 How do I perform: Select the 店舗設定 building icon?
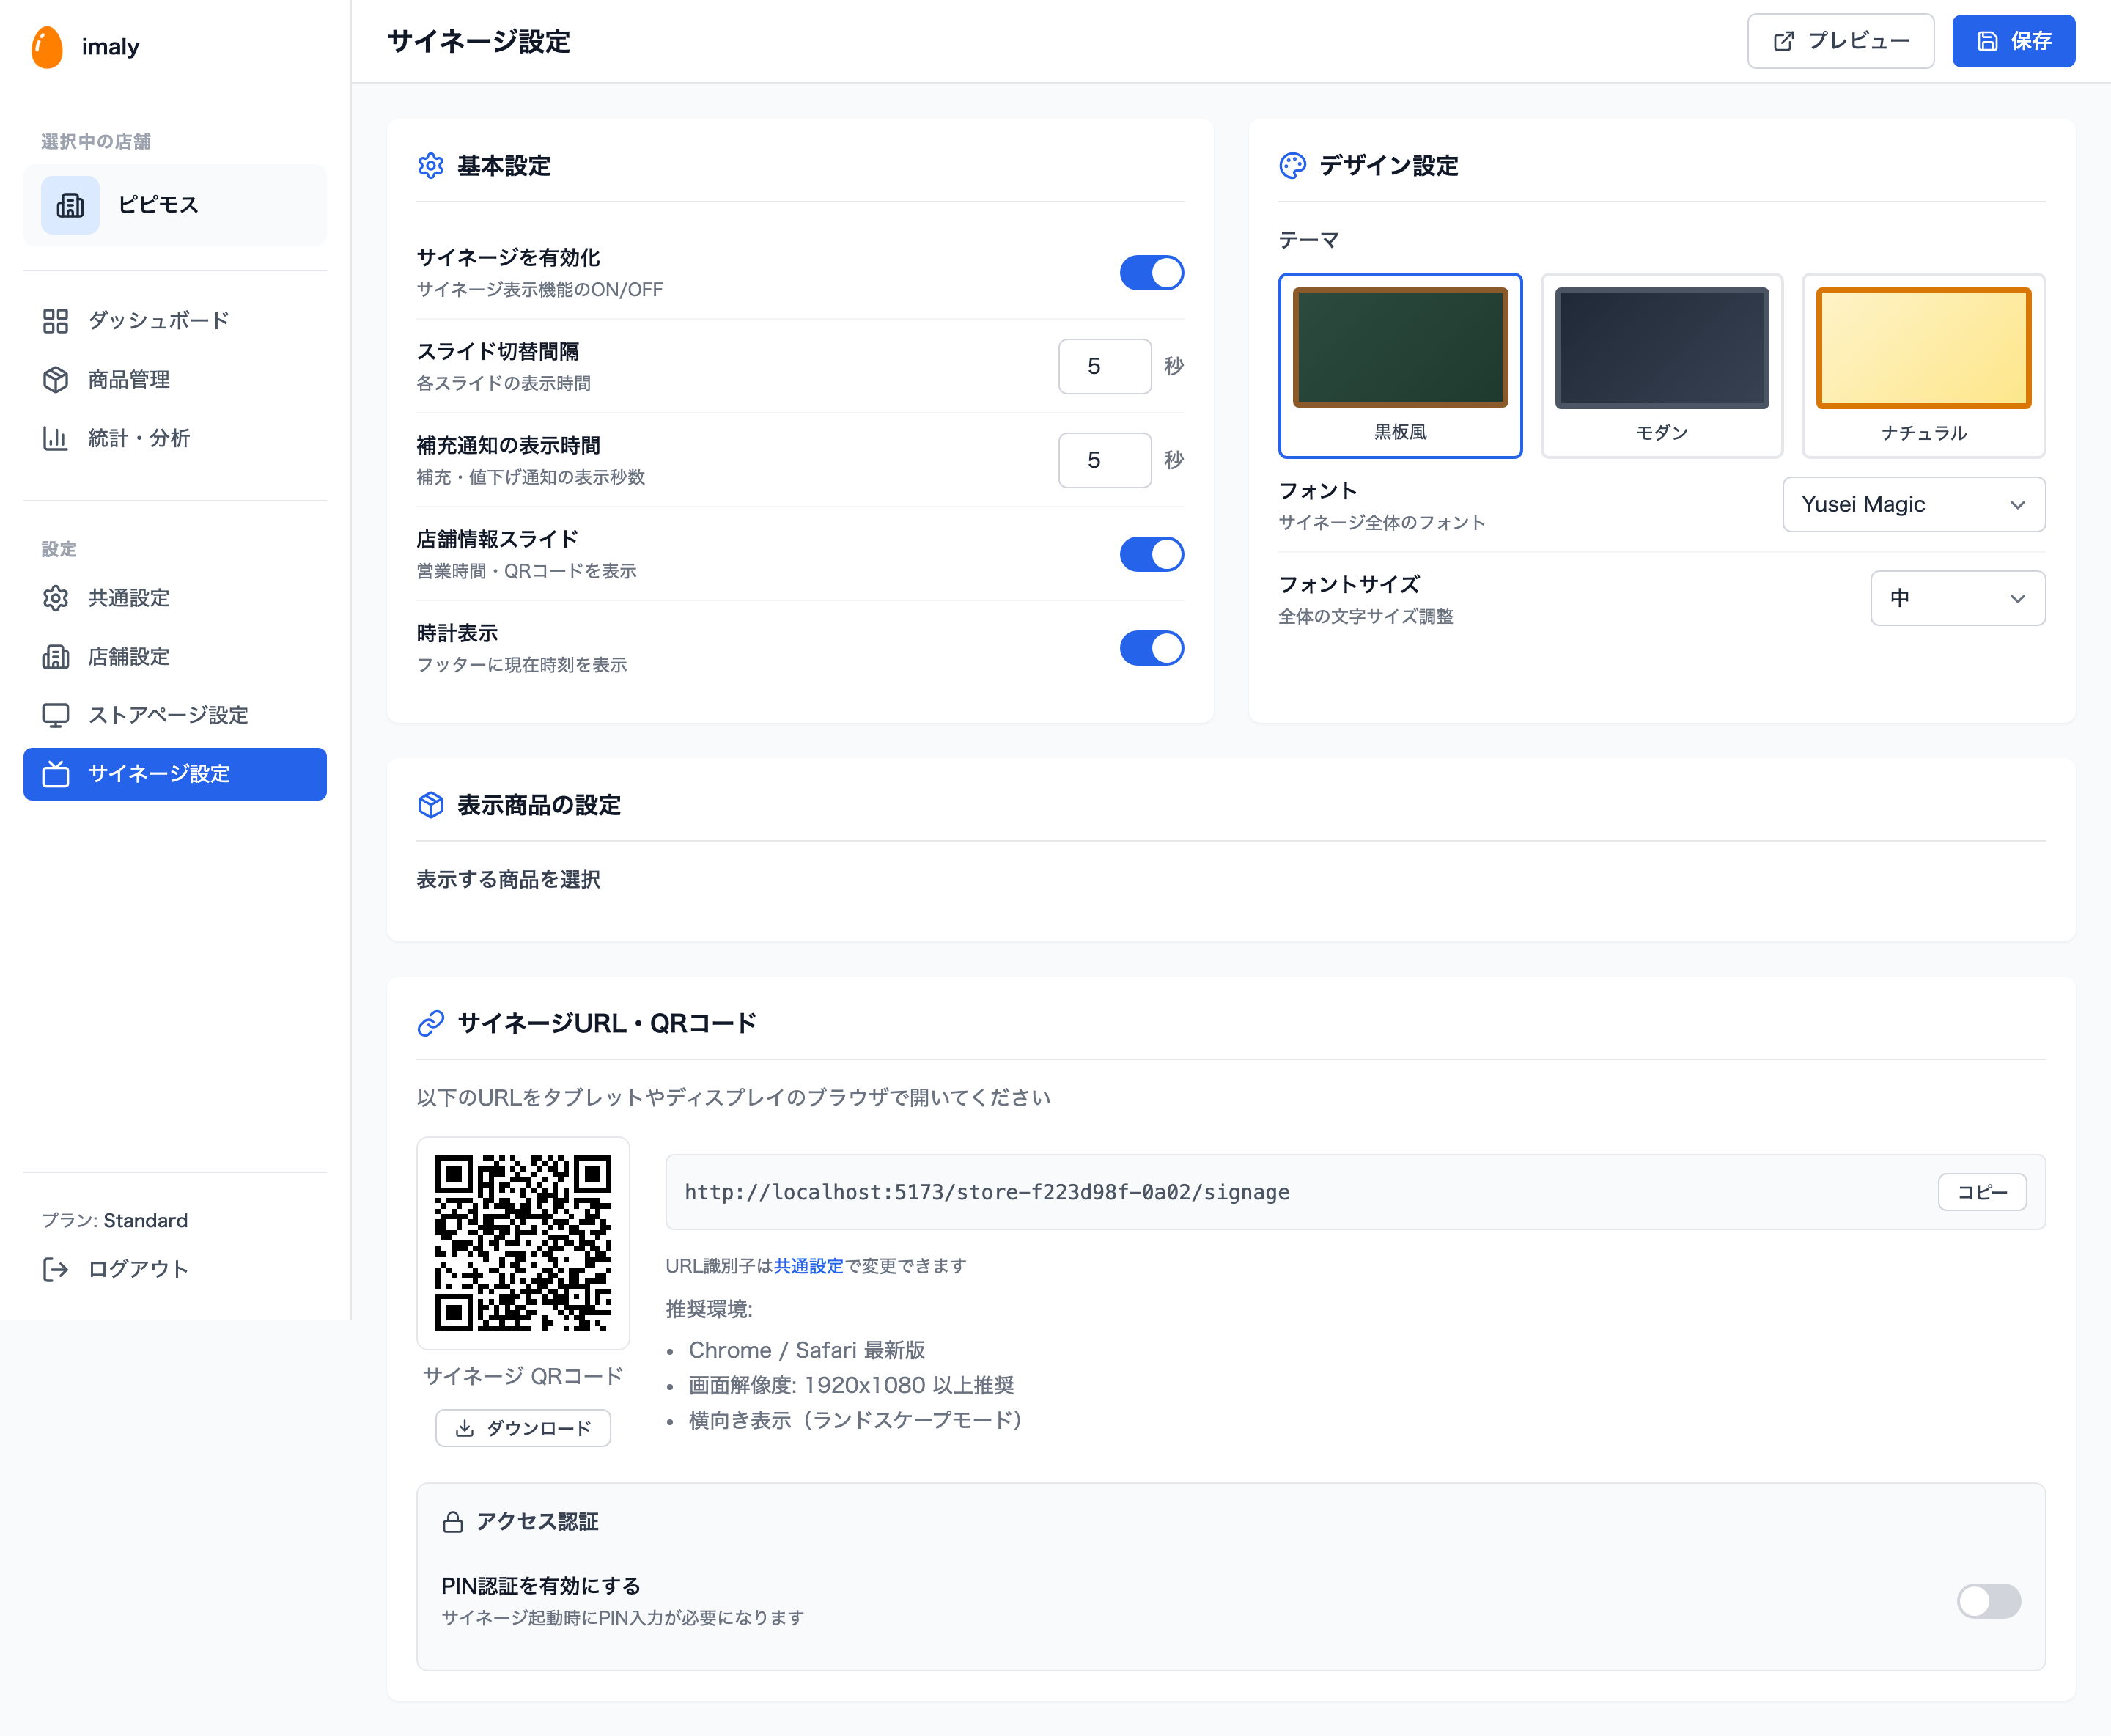(56, 657)
